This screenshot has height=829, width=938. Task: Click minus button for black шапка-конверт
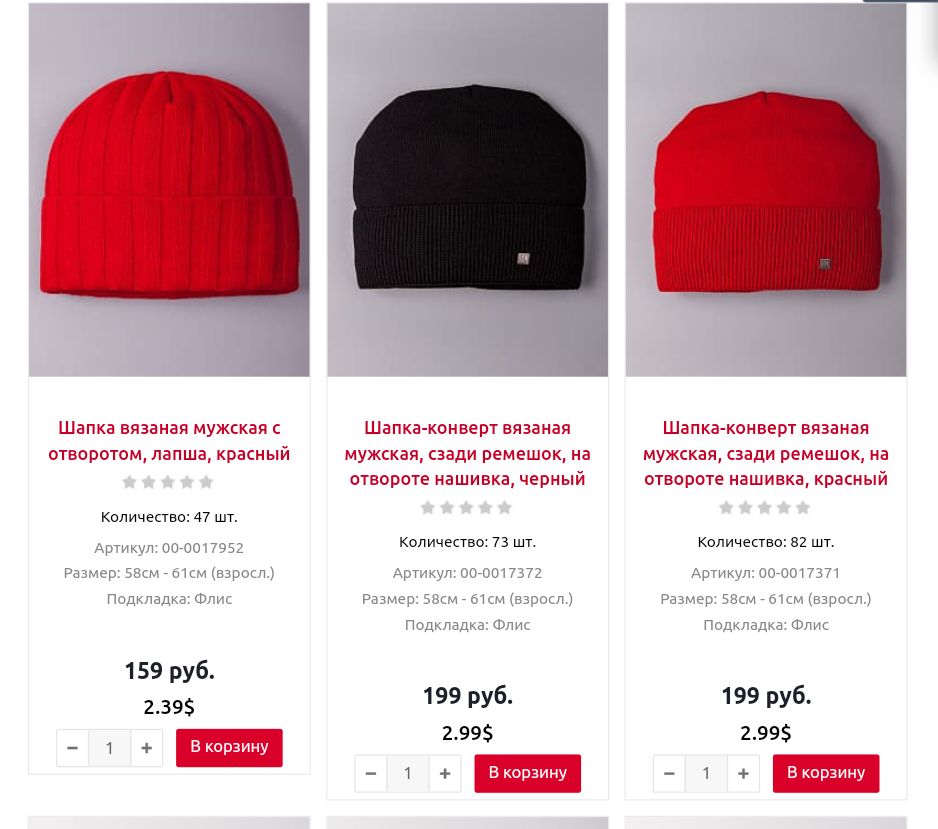coord(371,773)
